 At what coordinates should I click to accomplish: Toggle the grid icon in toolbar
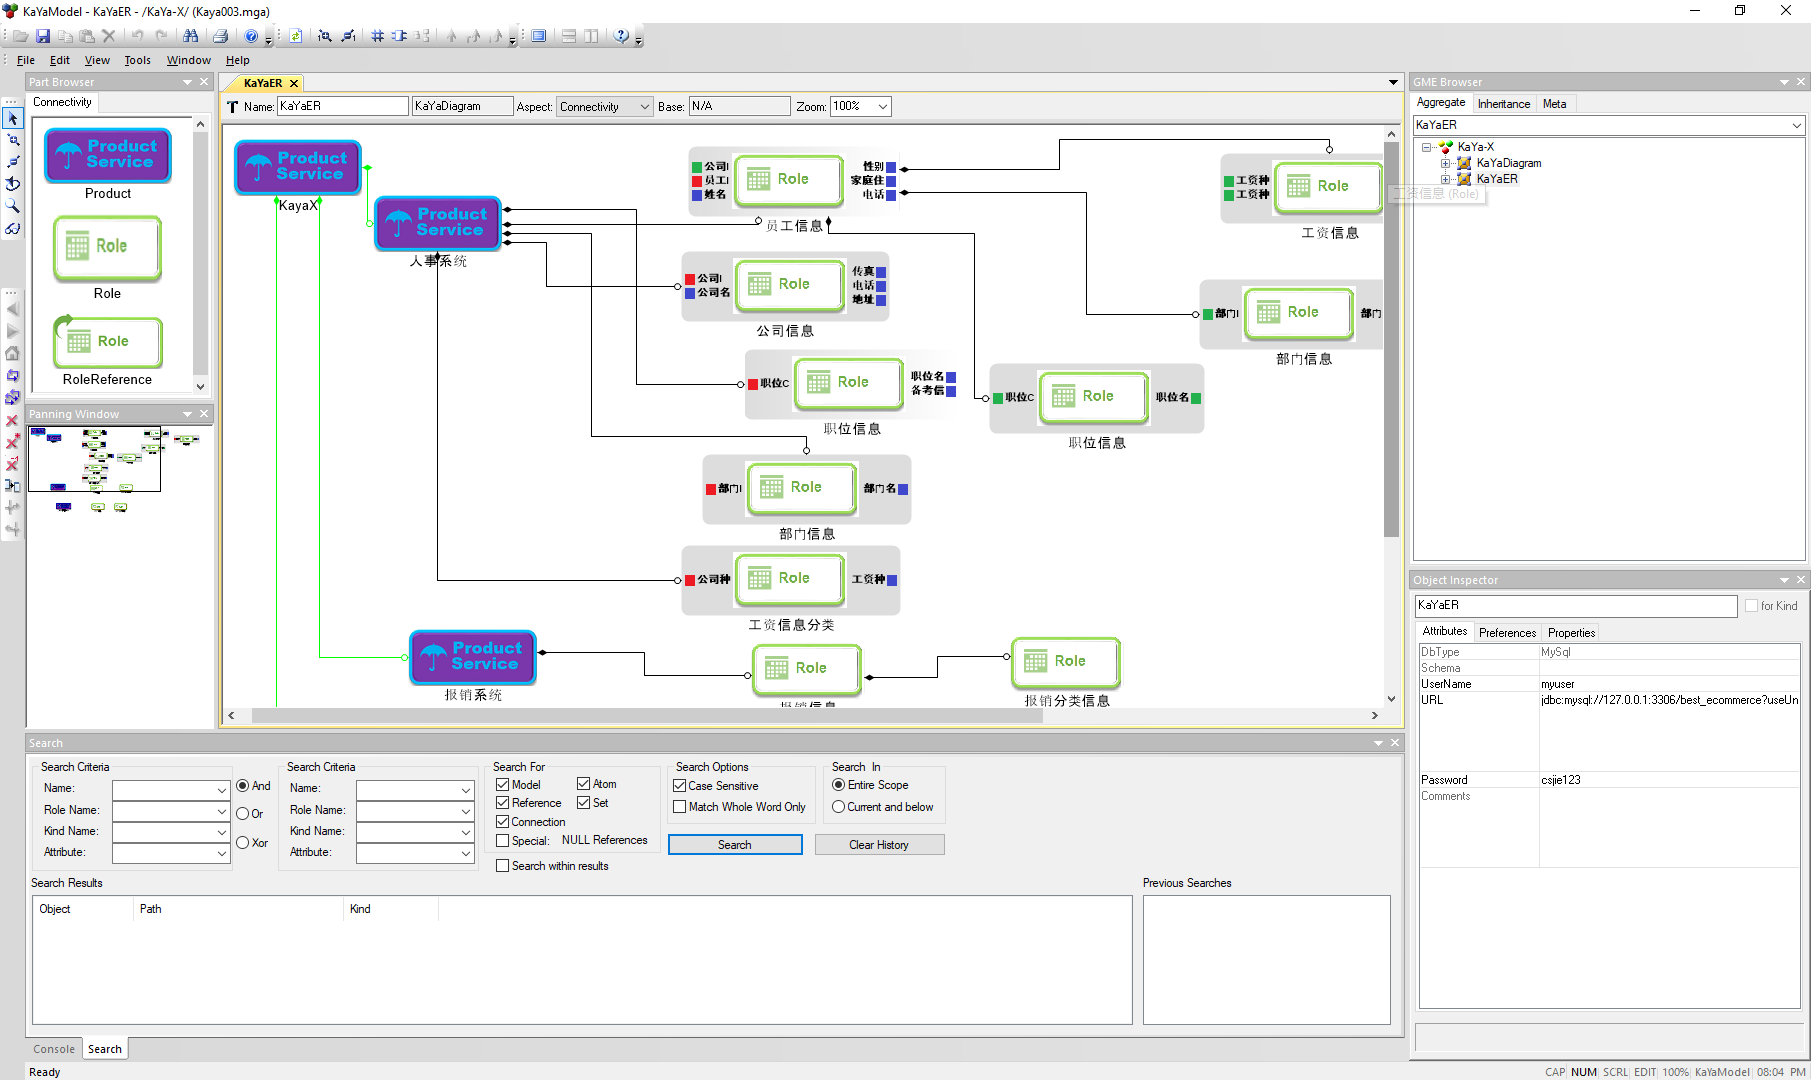coord(377,36)
